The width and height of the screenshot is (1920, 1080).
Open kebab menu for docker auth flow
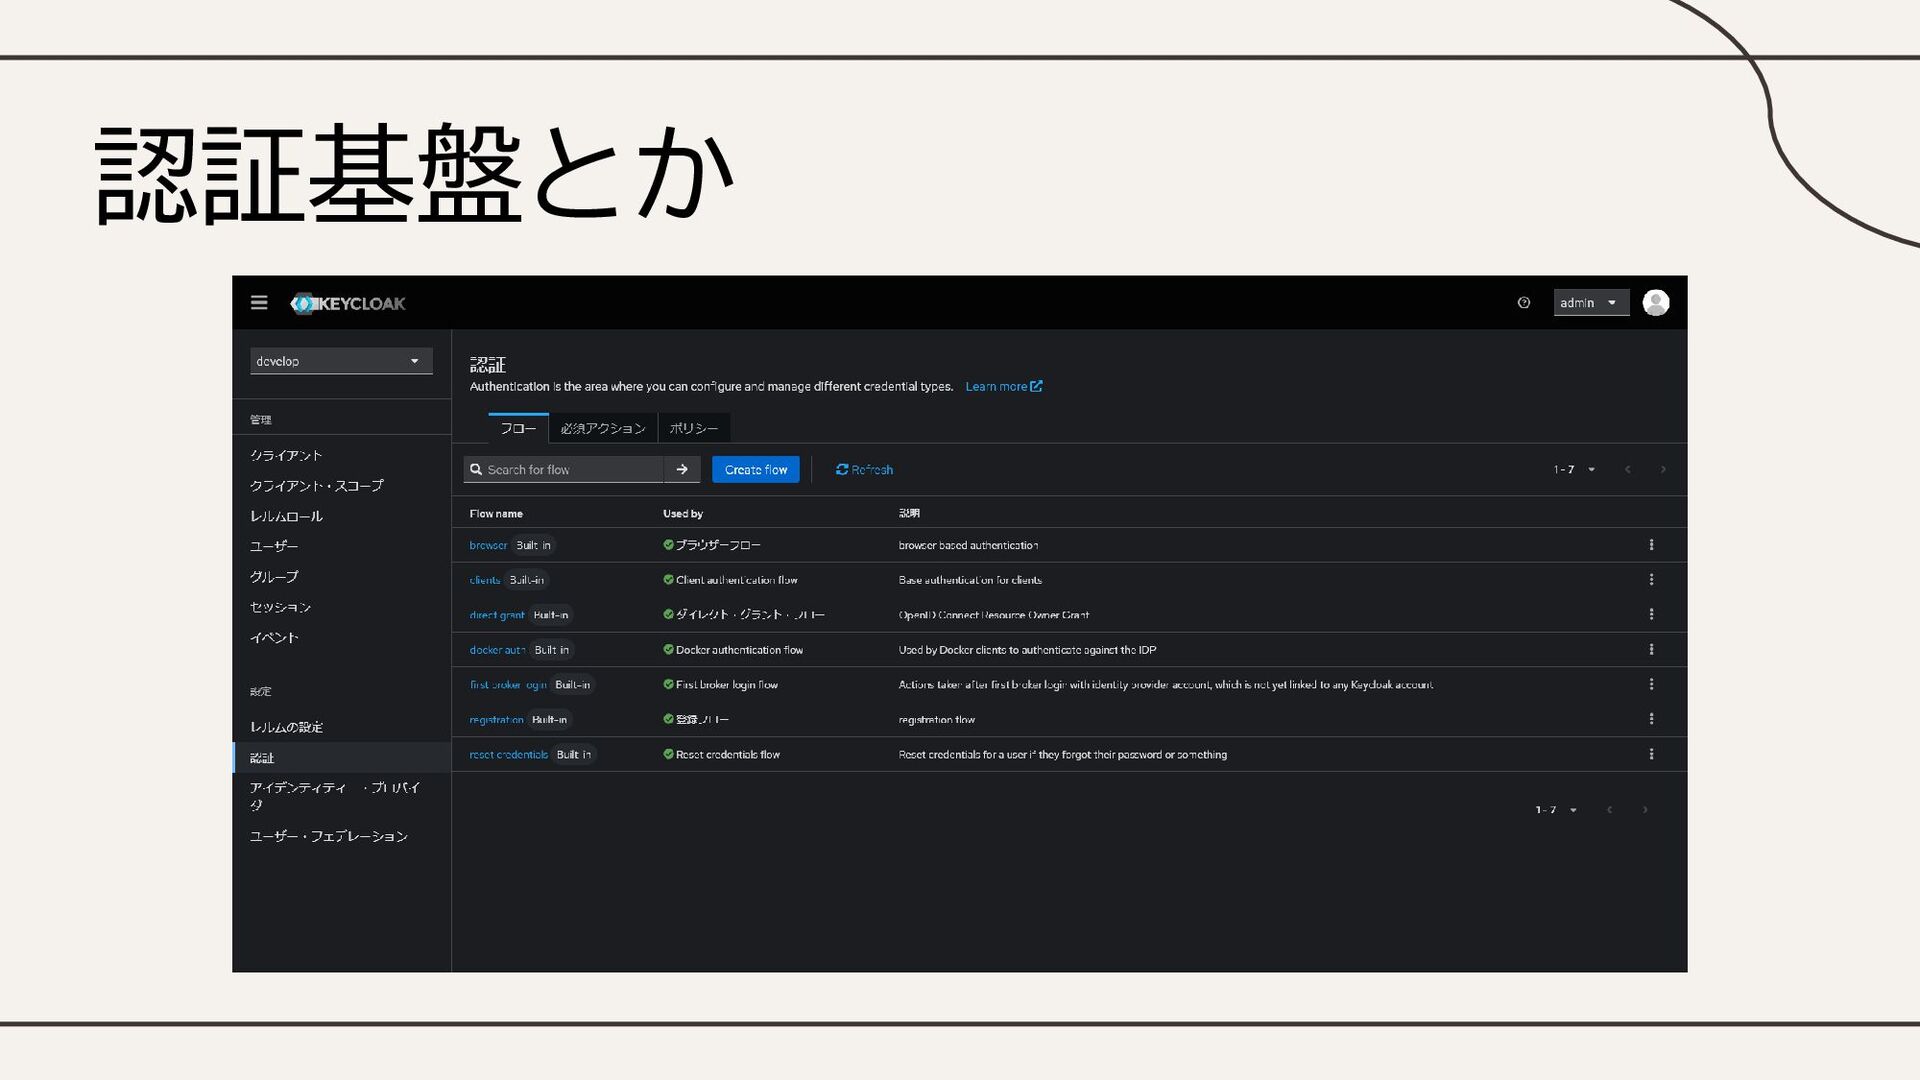tap(1651, 650)
